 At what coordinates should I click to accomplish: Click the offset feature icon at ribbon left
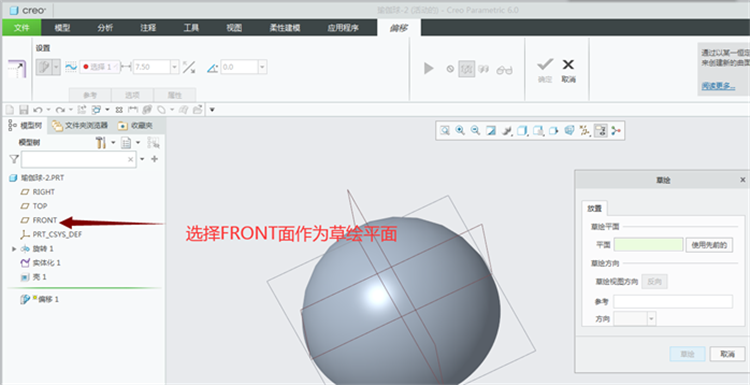(17, 70)
